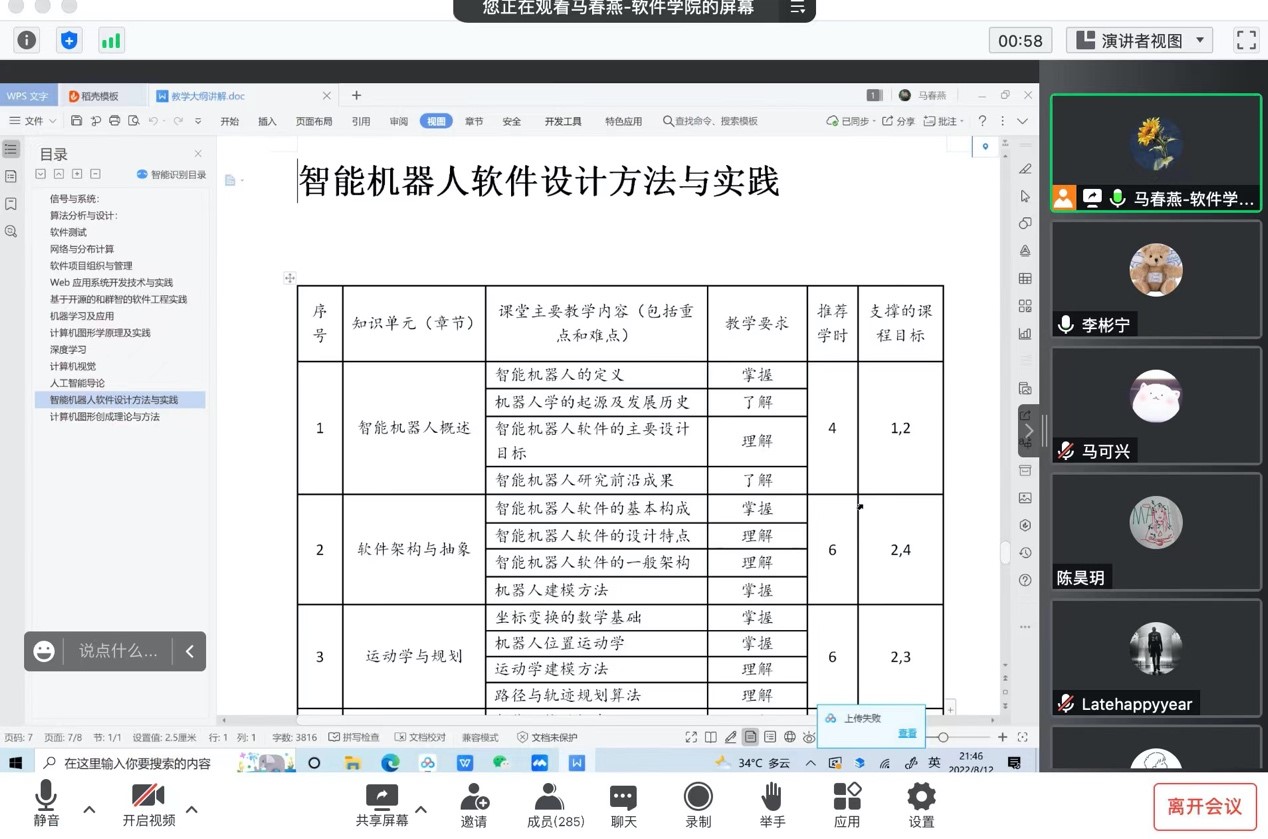Expand options arrow beside 共享屏幕
The height and width of the screenshot is (839, 1268).
421,809
